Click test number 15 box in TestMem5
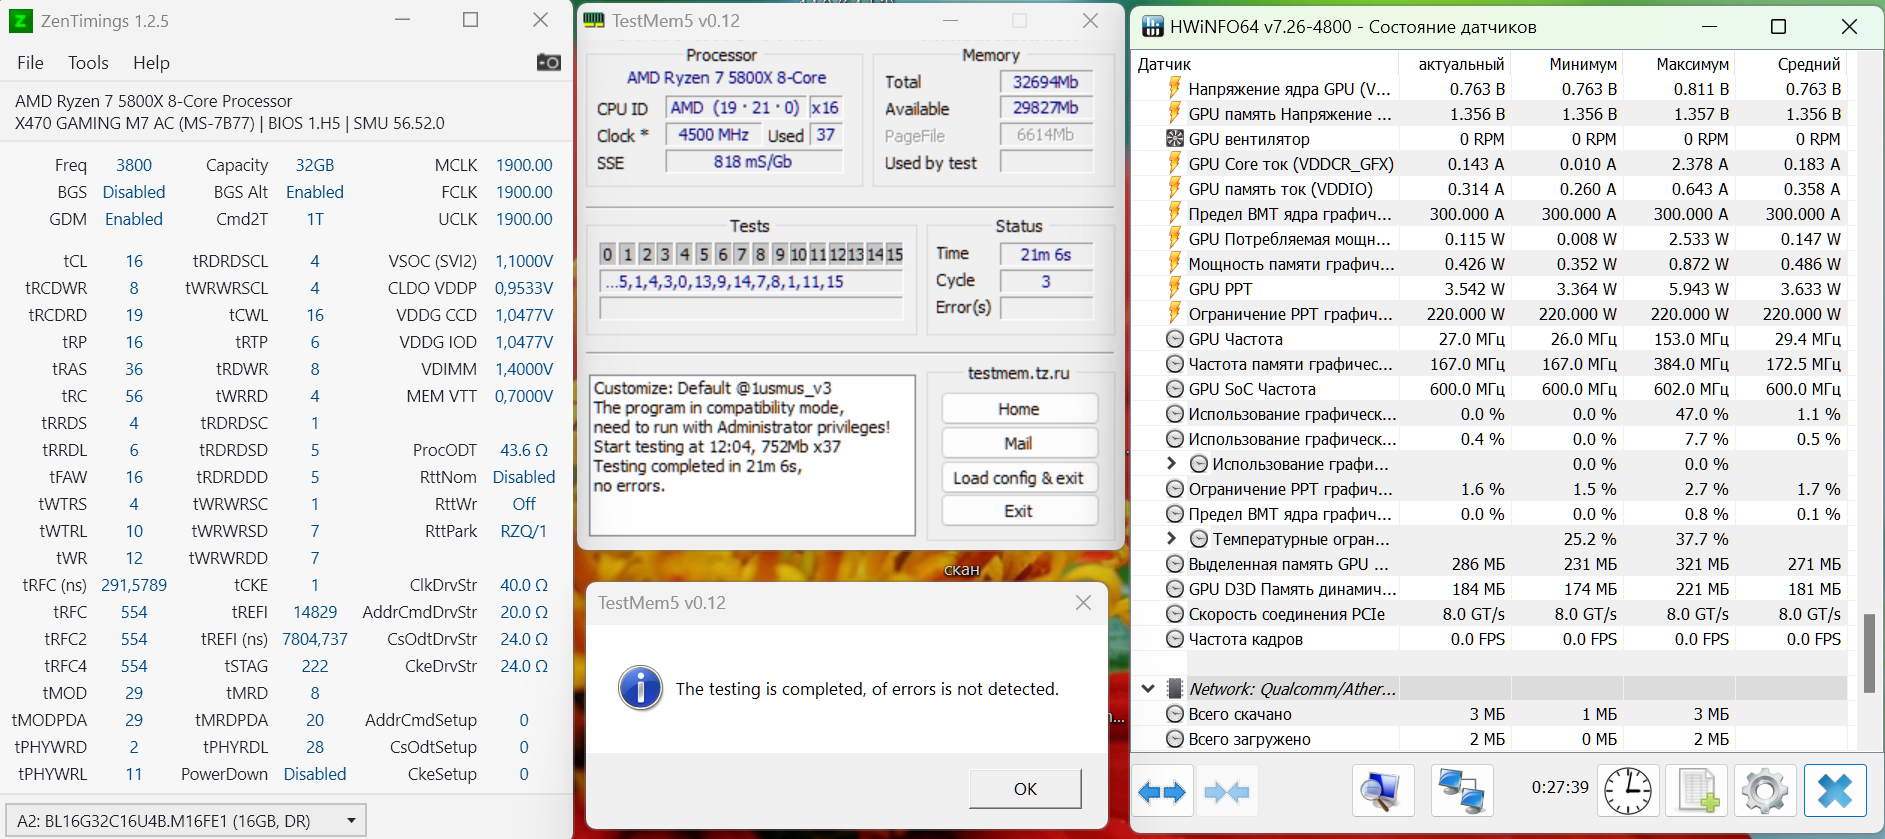1885x839 pixels. coord(894,254)
